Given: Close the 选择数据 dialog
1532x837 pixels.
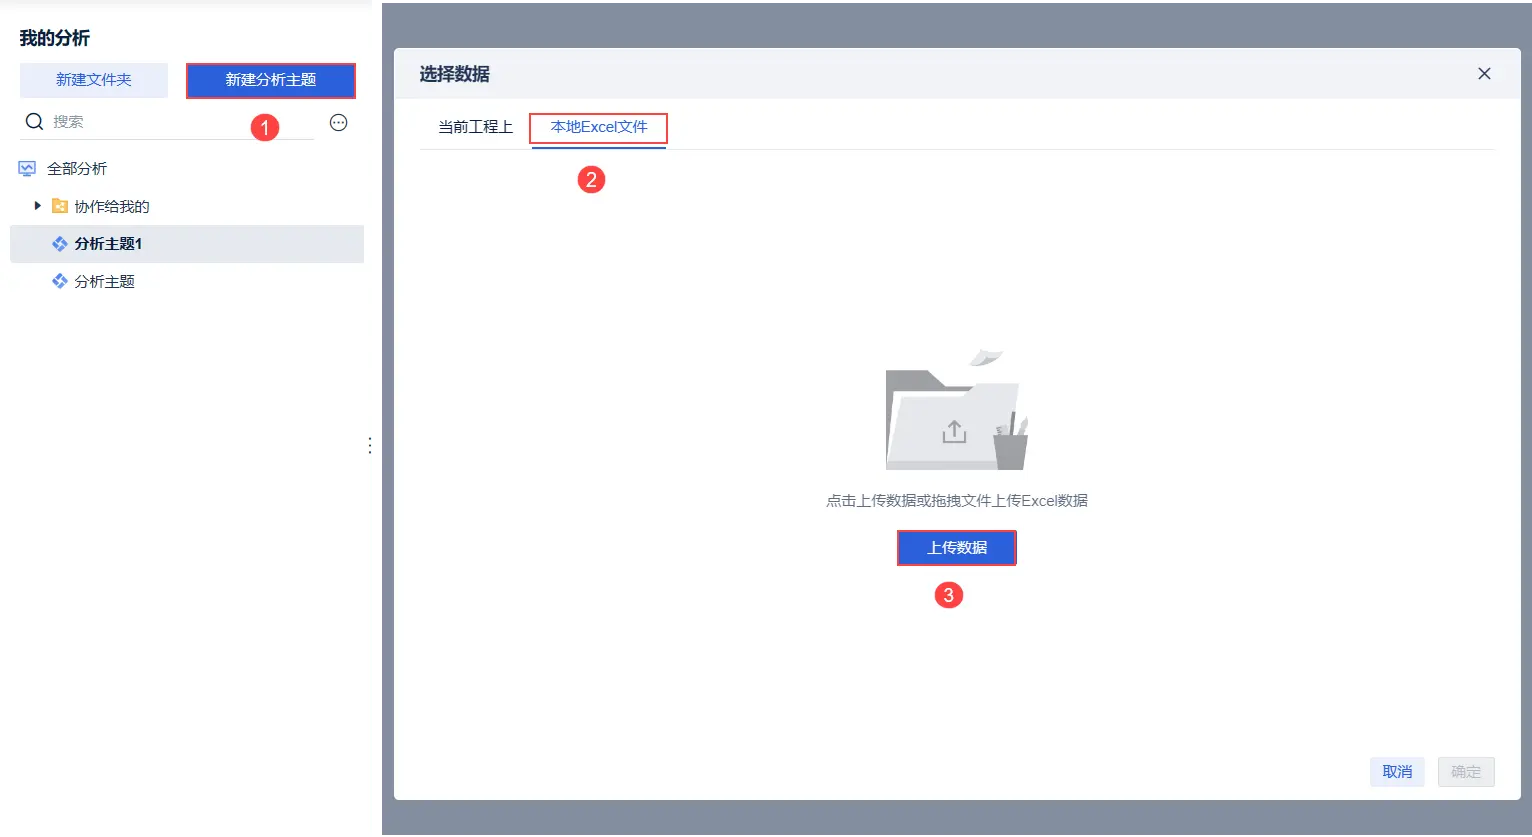Looking at the screenshot, I should point(1484,74).
